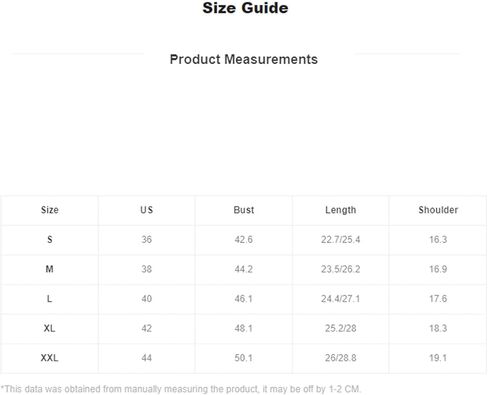Select the Length column header

[341, 210]
